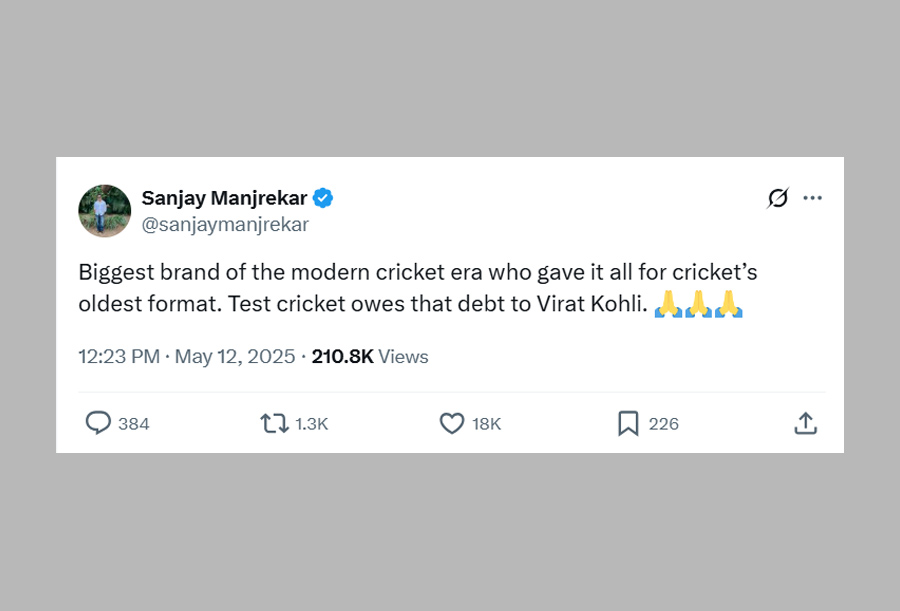The width and height of the screenshot is (900, 611).
Task: View the 210.8K Views analytics
Action: coord(370,357)
